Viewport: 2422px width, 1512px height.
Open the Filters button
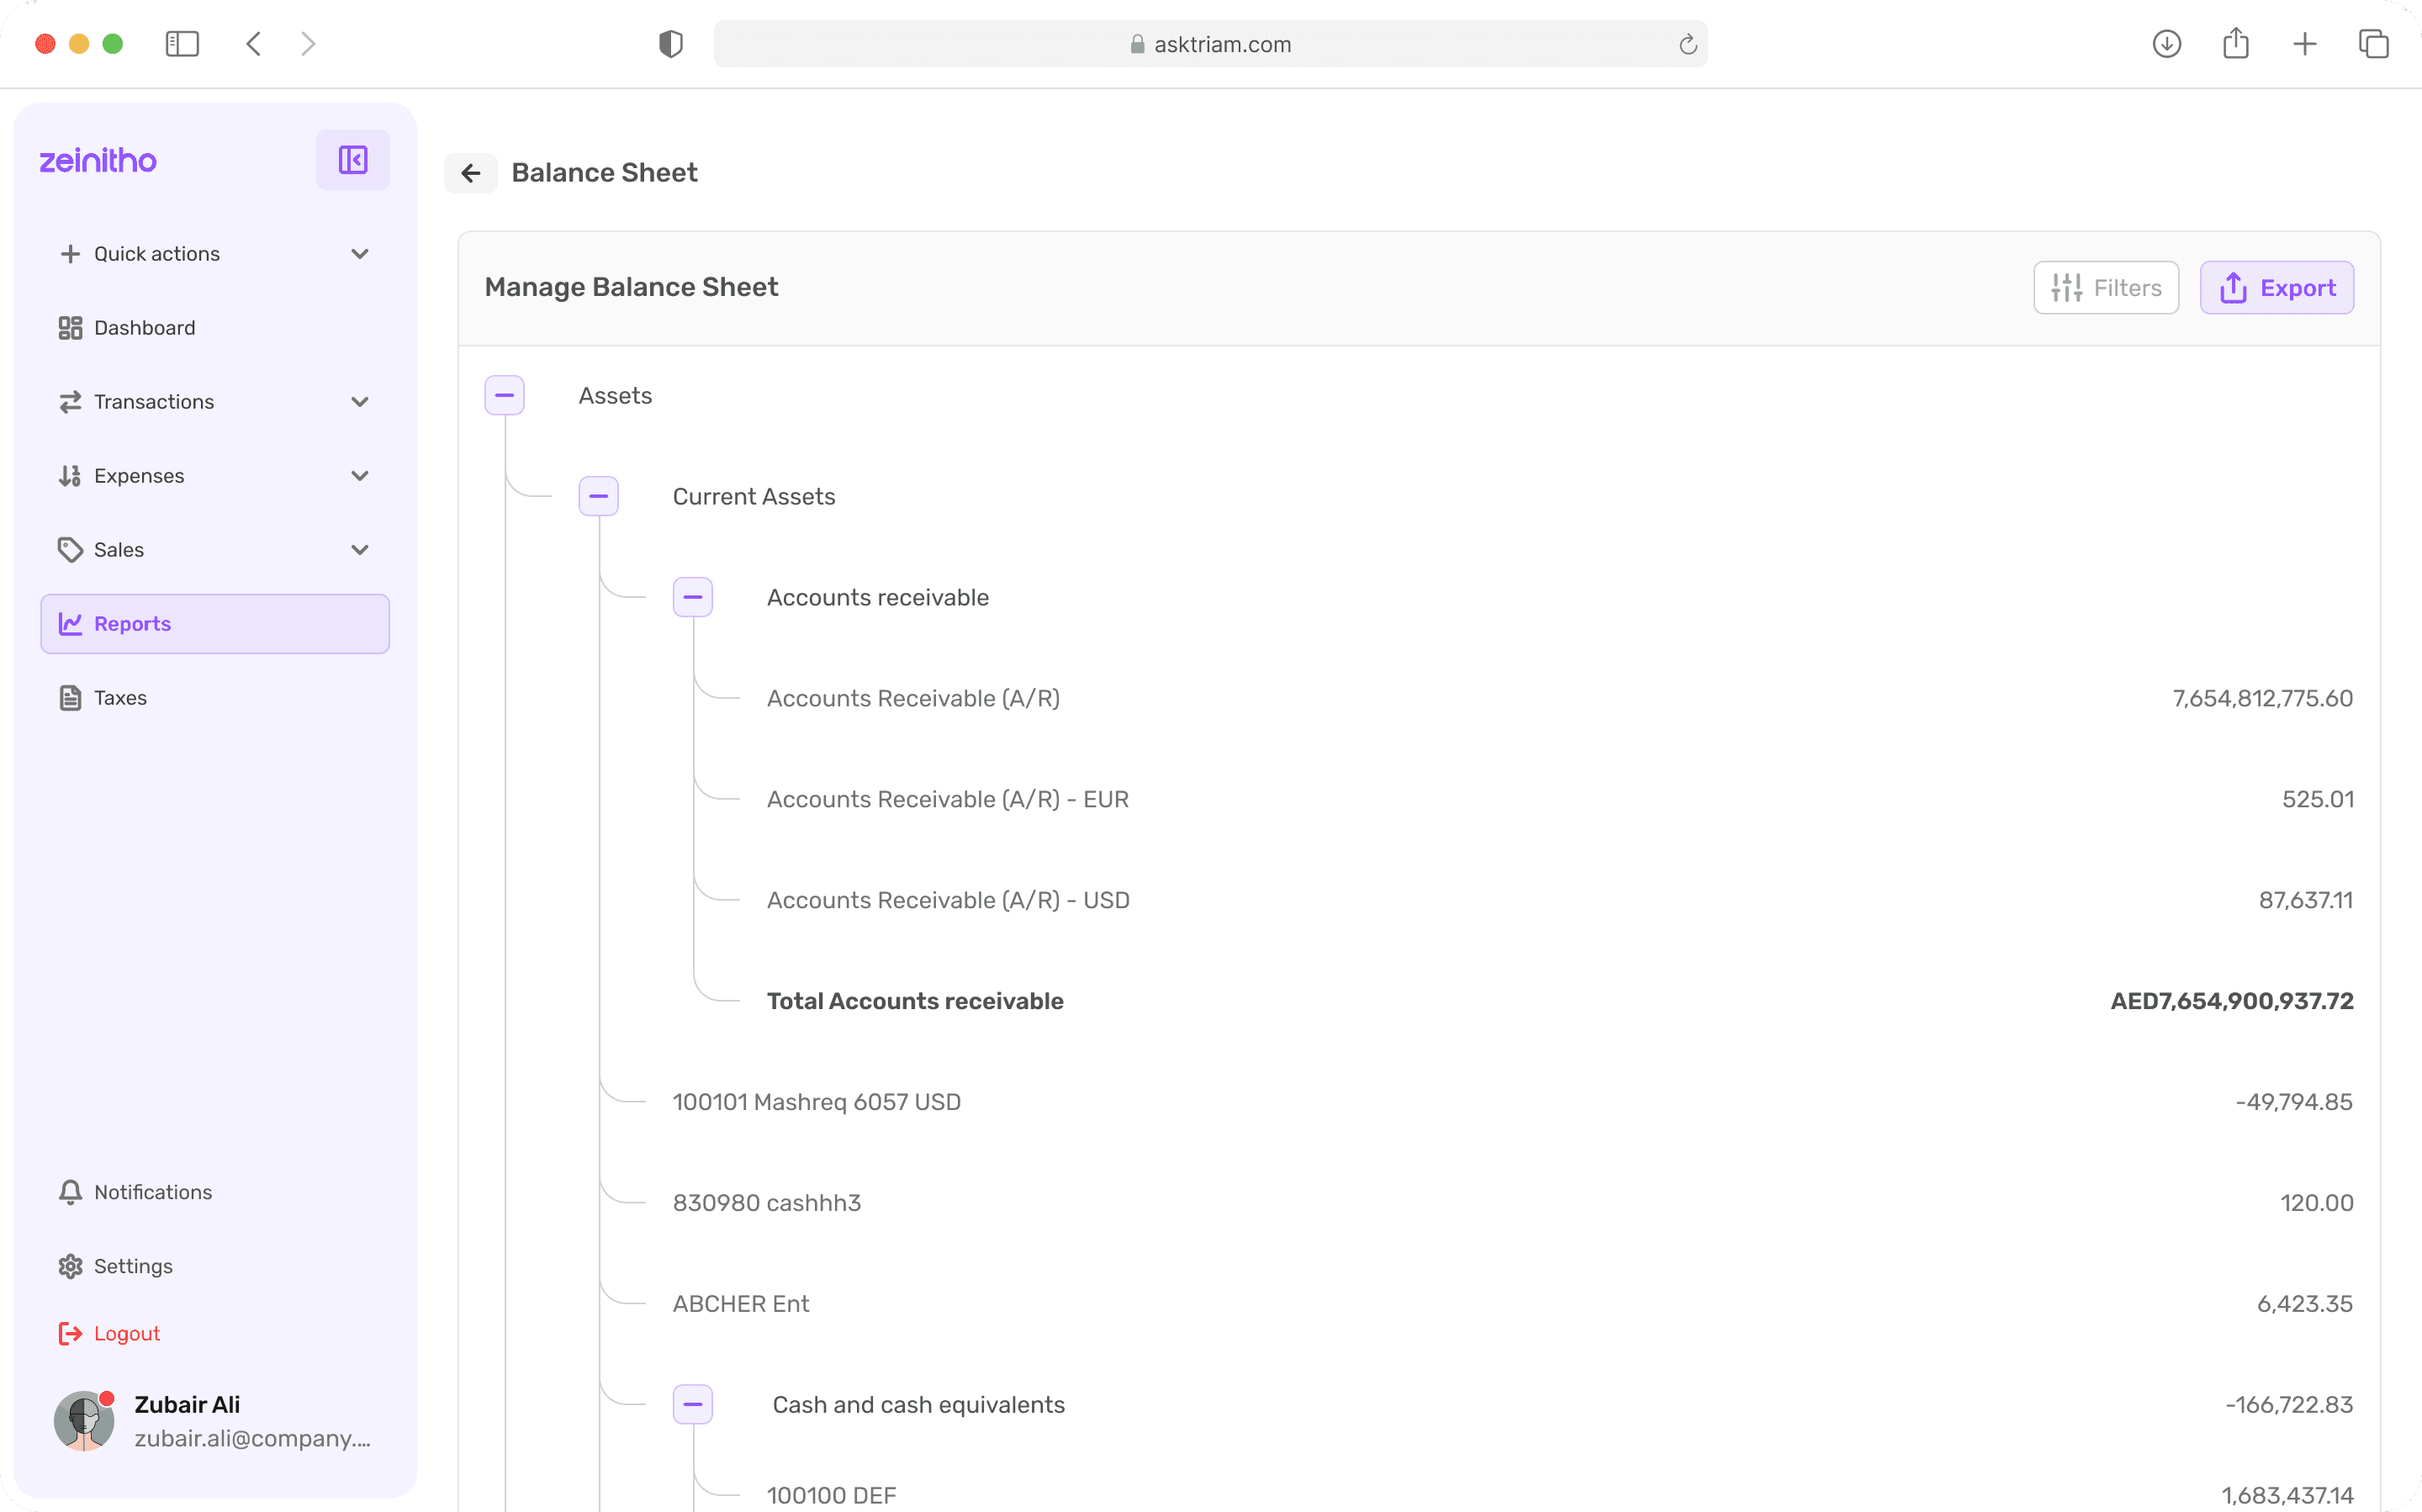2105,288
